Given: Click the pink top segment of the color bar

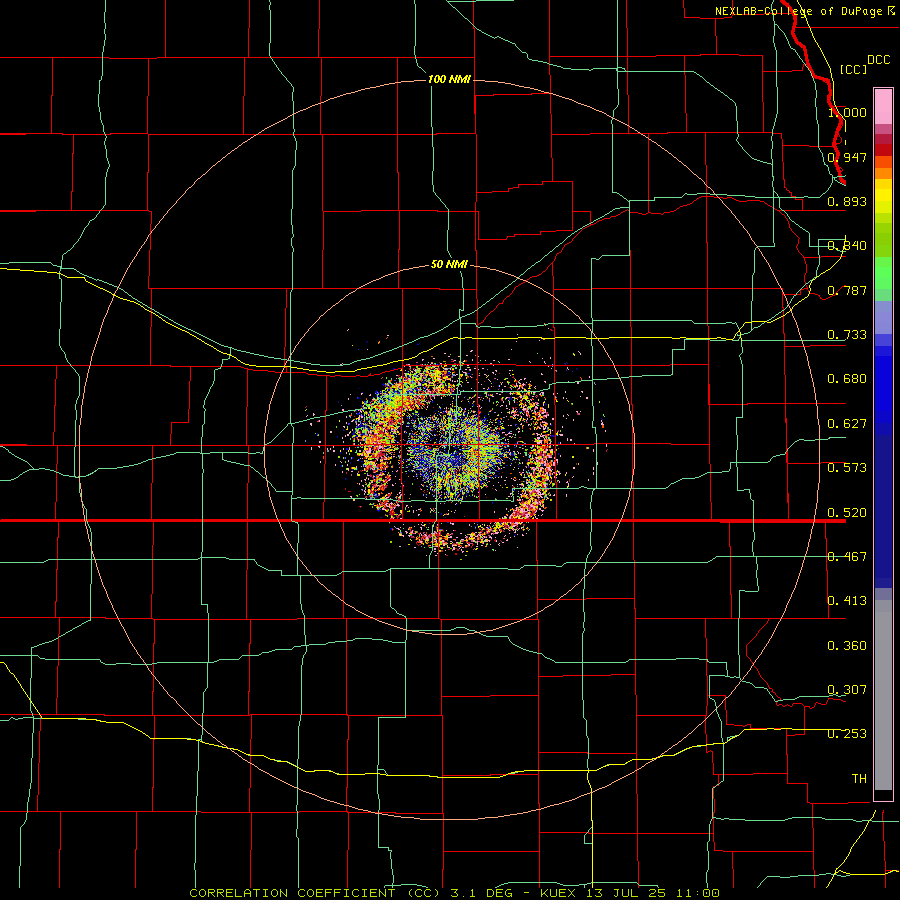Looking at the screenshot, I should click(883, 107).
